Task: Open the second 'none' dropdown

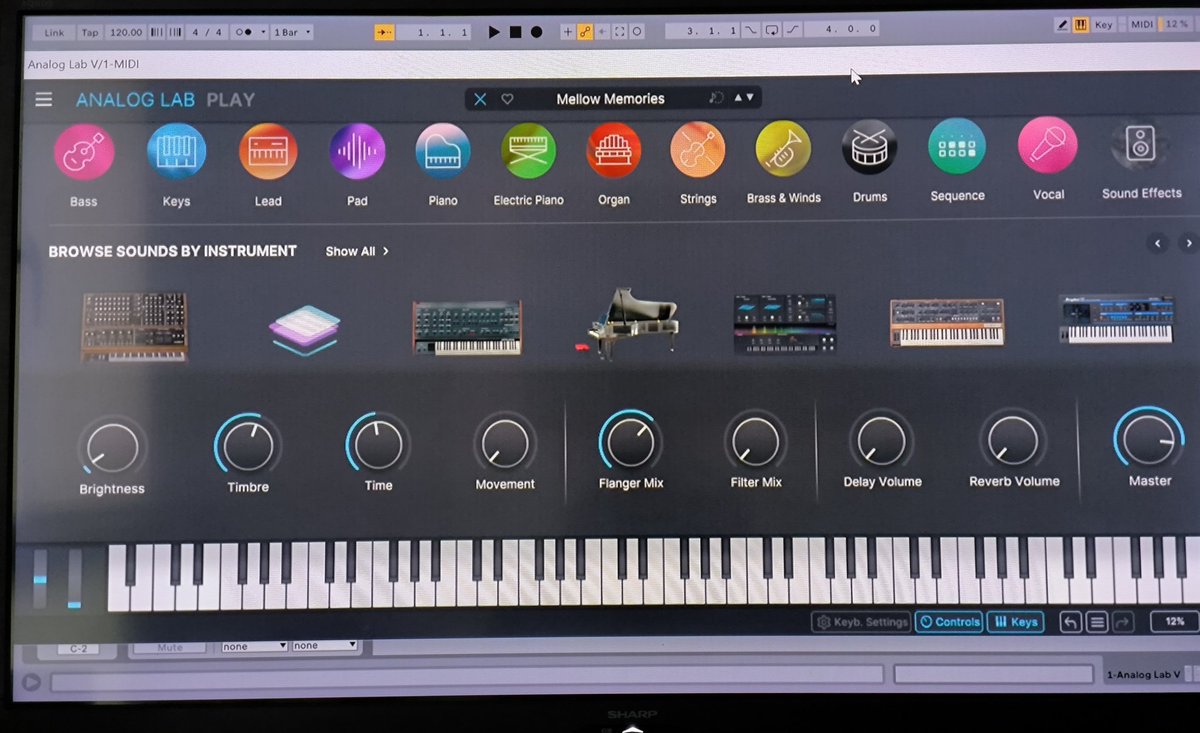Action: click(325, 645)
